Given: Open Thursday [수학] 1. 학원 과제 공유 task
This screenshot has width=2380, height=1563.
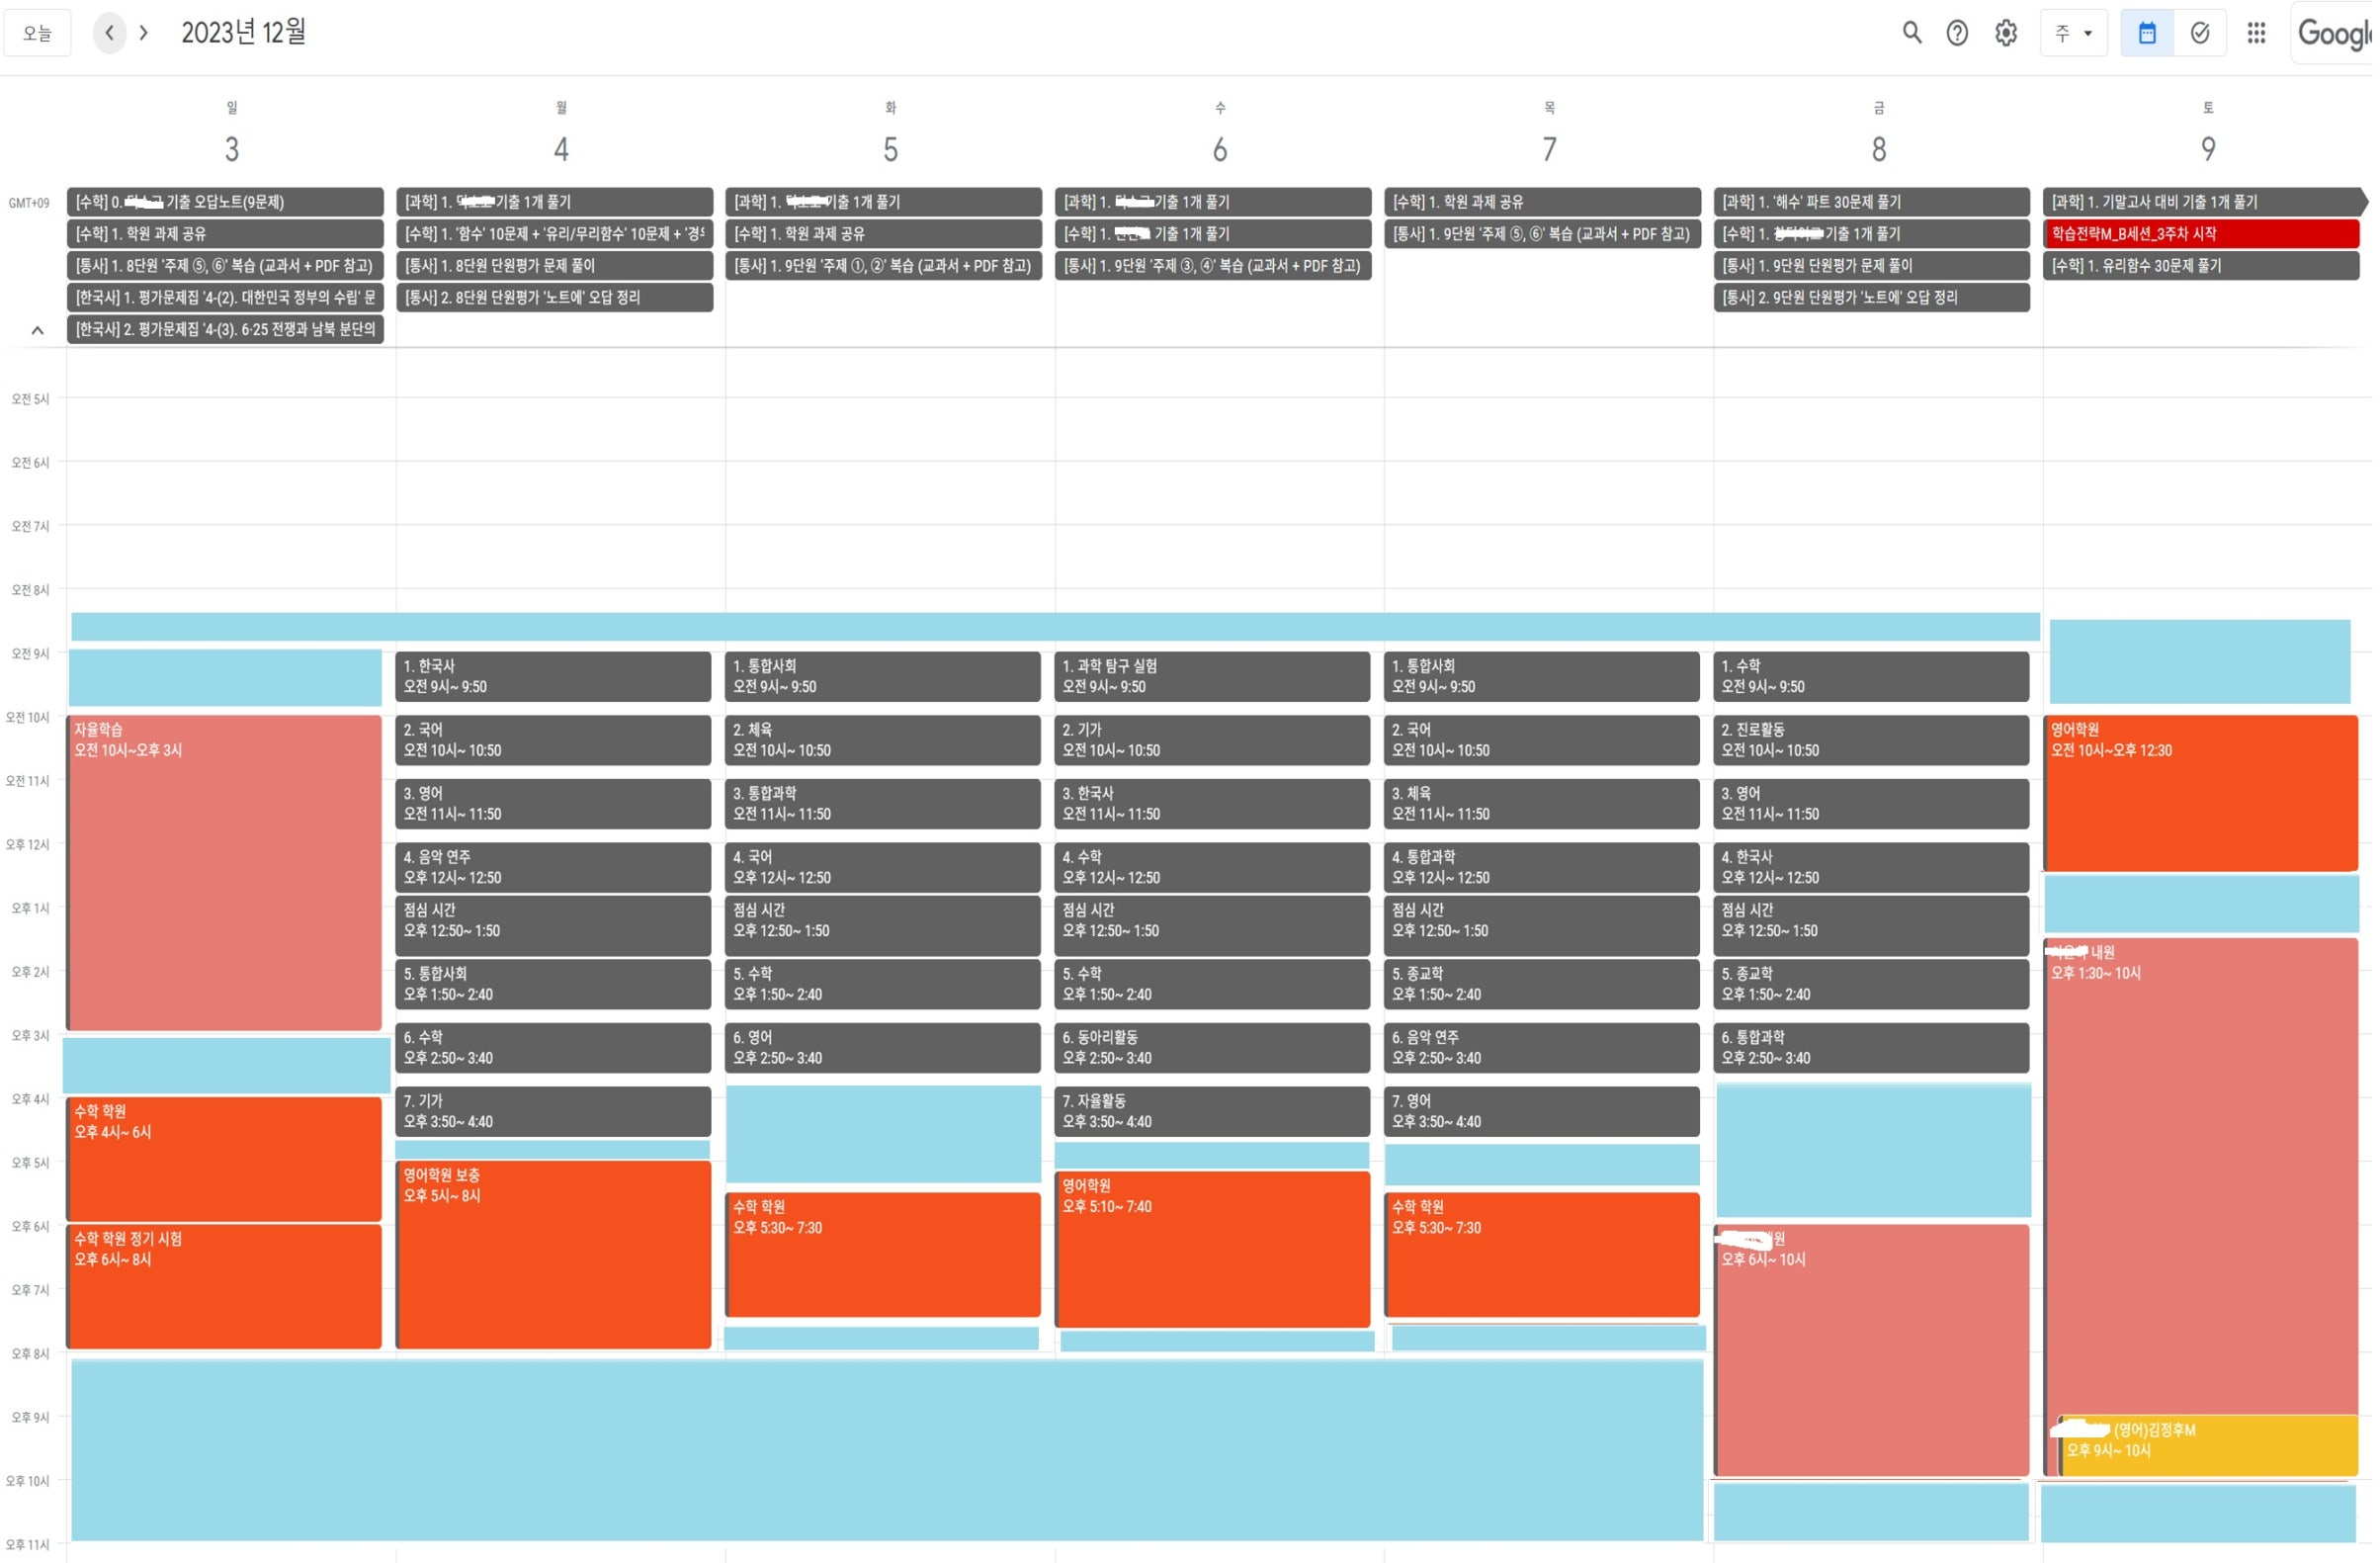Looking at the screenshot, I should click(x=1545, y=202).
